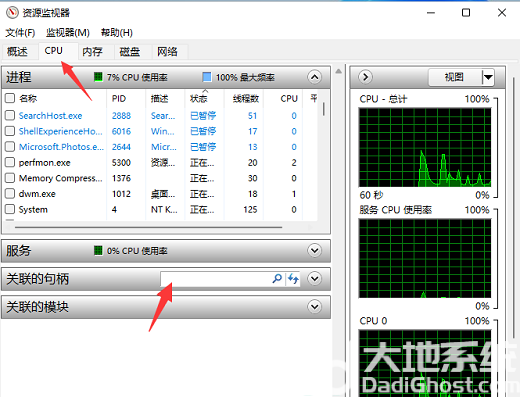Check the System process checkbox

click(x=10, y=209)
